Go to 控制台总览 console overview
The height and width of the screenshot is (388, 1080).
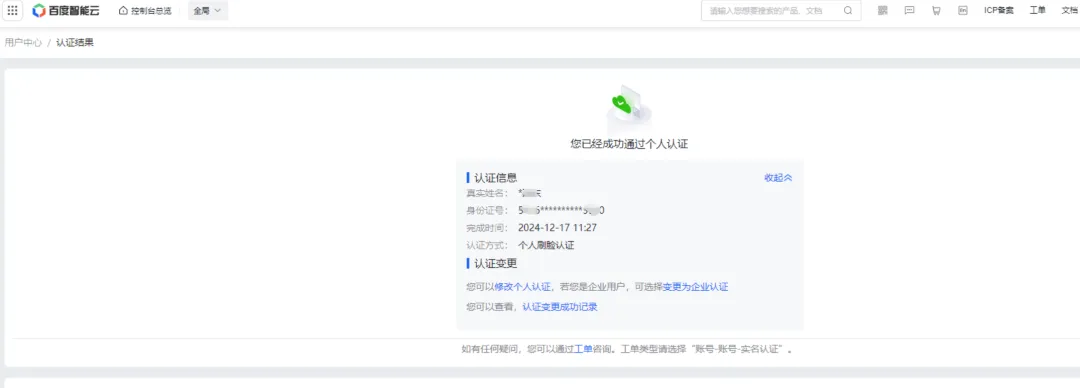145,11
